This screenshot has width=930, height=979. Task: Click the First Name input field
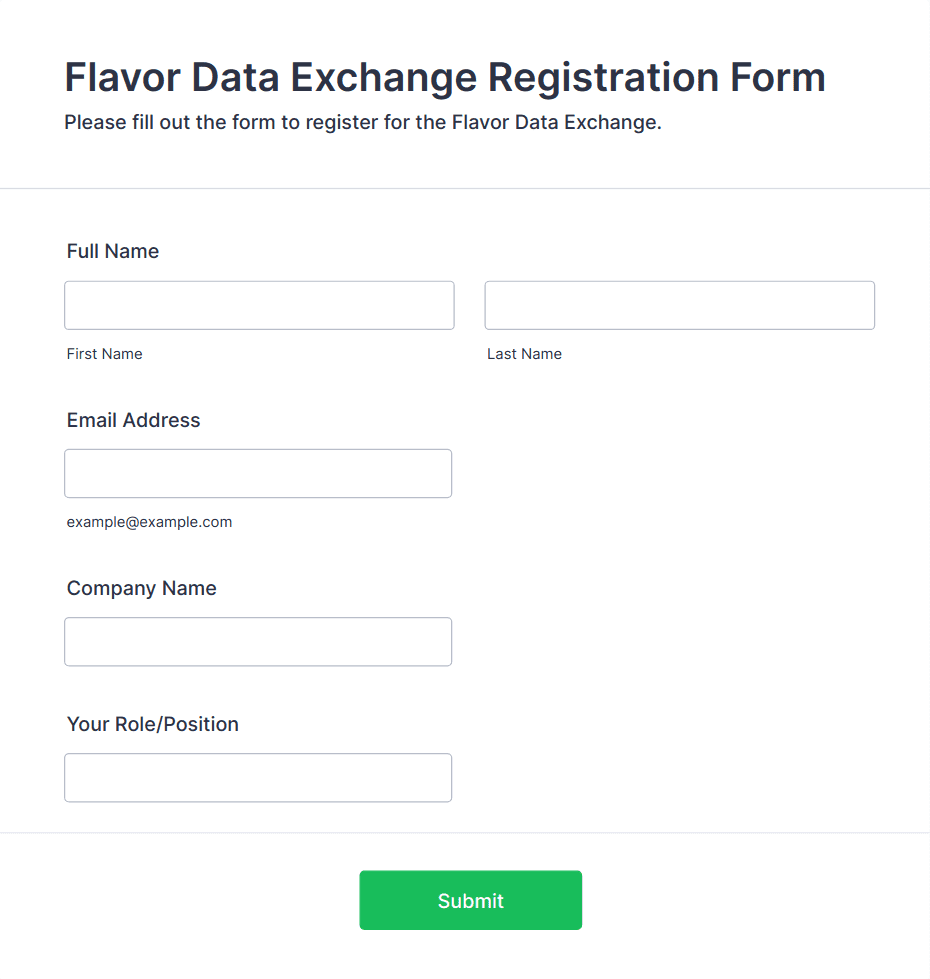point(259,305)
